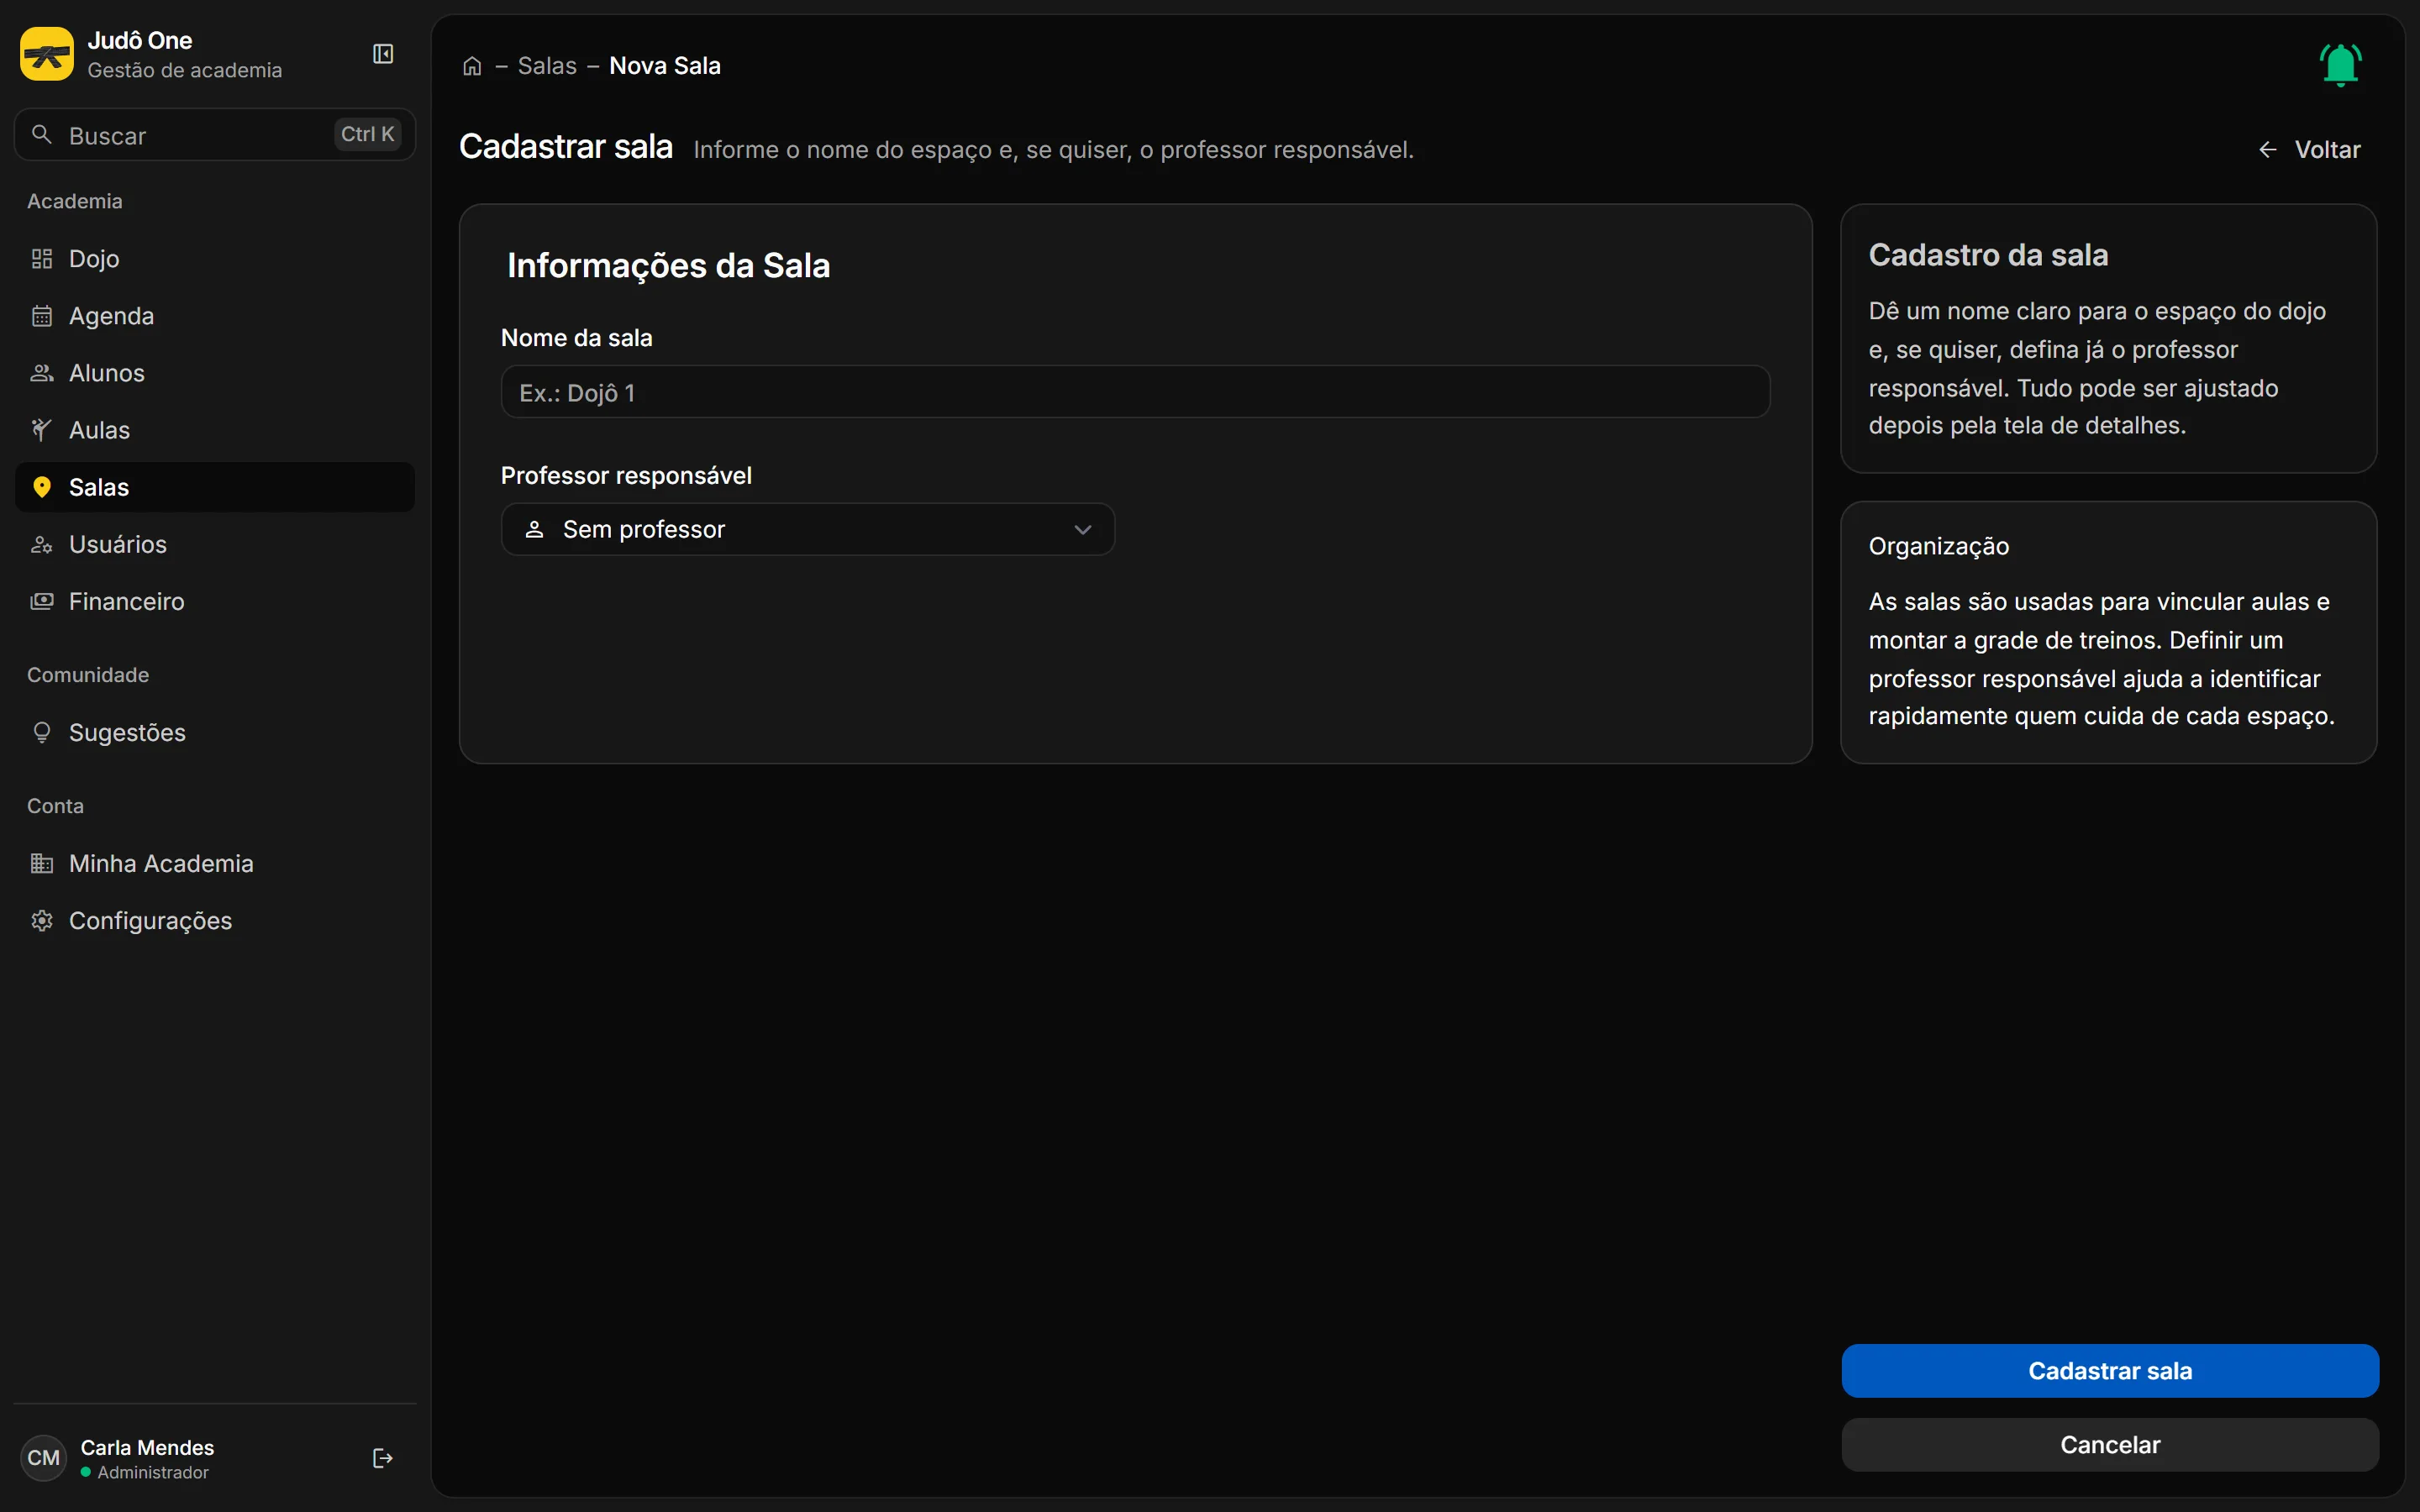Open the Financeiro section

(x=215, y=601)
